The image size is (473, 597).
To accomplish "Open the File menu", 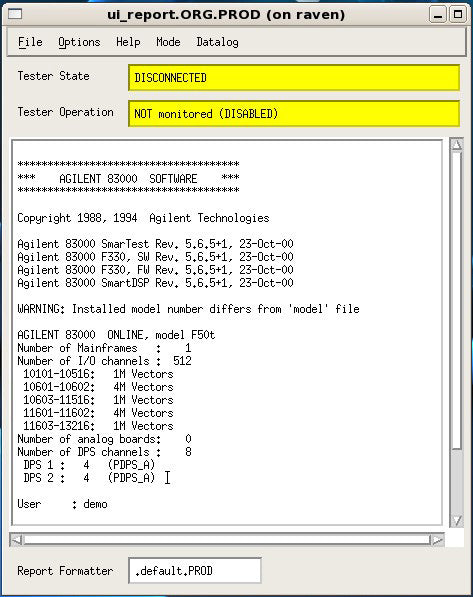I will tap(30, 42).
